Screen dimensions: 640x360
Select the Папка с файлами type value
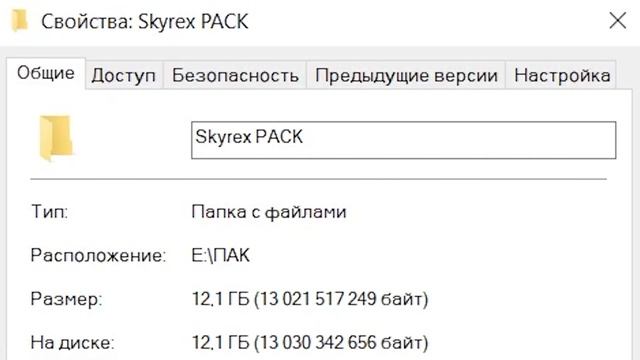pos(269,212)
